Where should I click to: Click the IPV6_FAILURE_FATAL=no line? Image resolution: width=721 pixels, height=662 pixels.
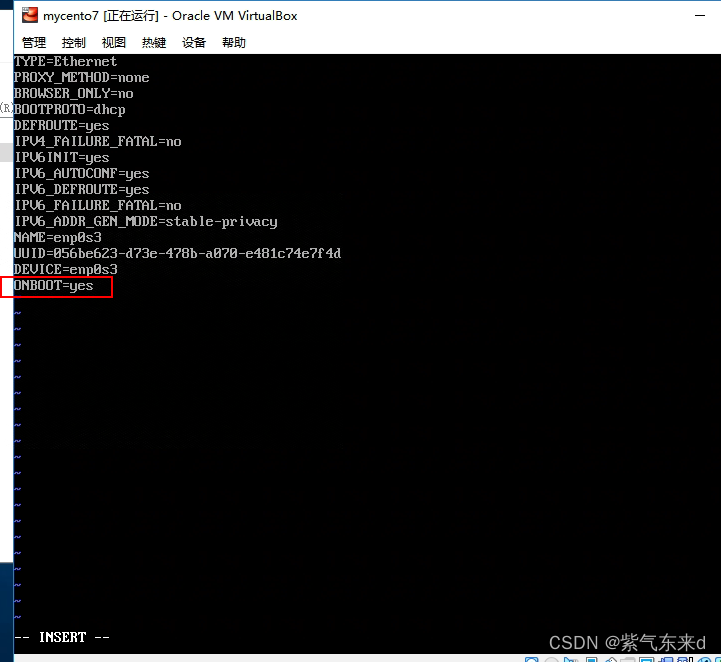pyautogui.click(x=97, y=205)
